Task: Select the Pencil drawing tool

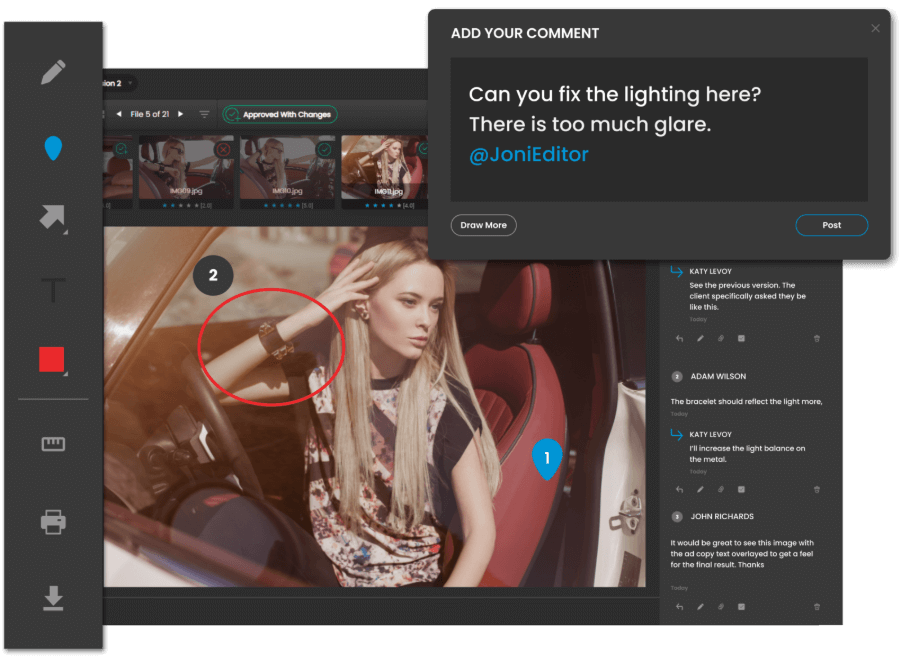Action: (53, 73)
